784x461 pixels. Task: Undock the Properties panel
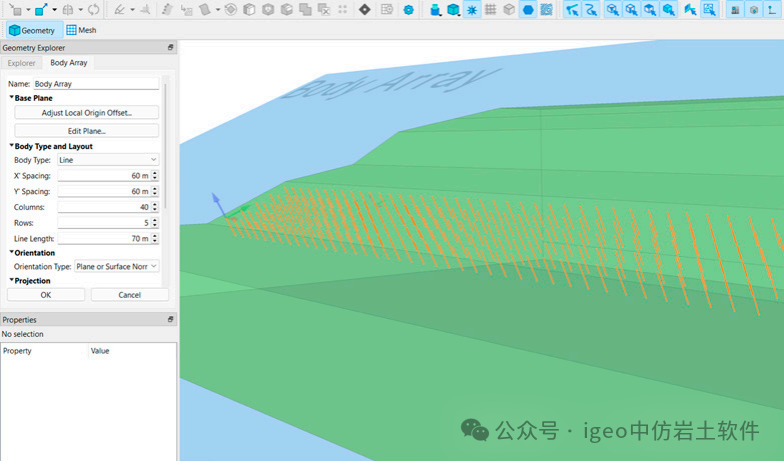click(170, 319)
